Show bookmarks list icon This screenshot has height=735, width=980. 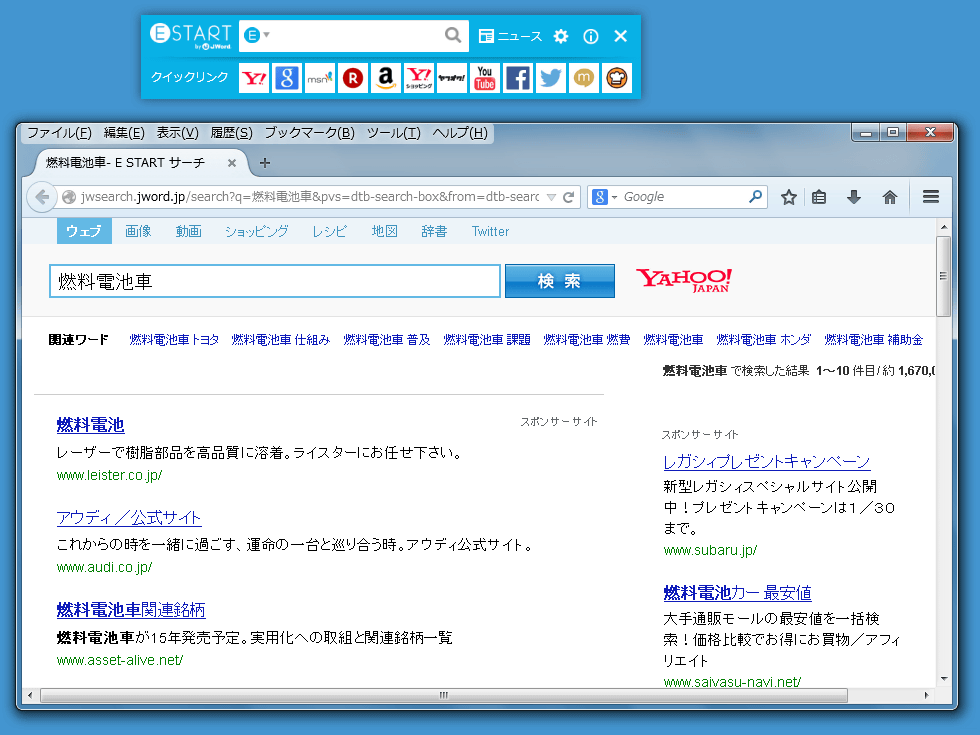[819, 198]
